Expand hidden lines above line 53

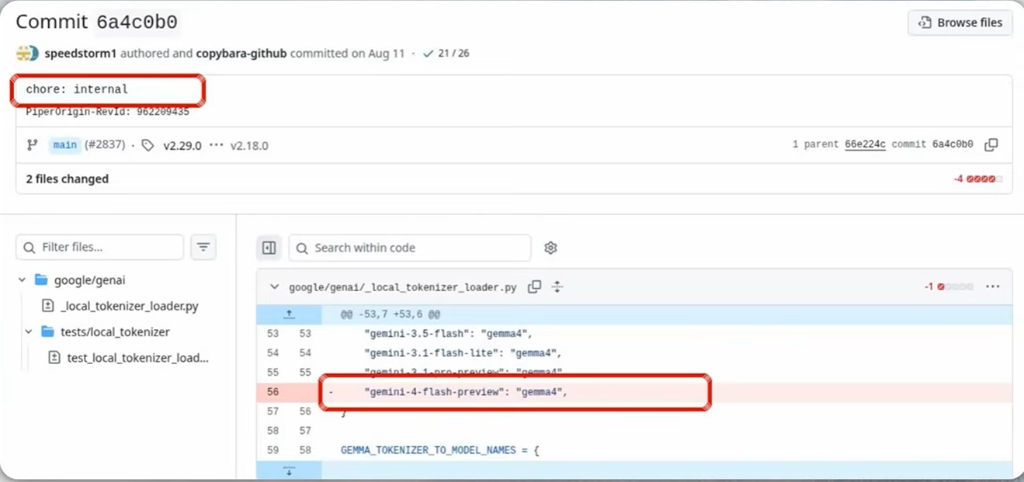coord(289,315)
